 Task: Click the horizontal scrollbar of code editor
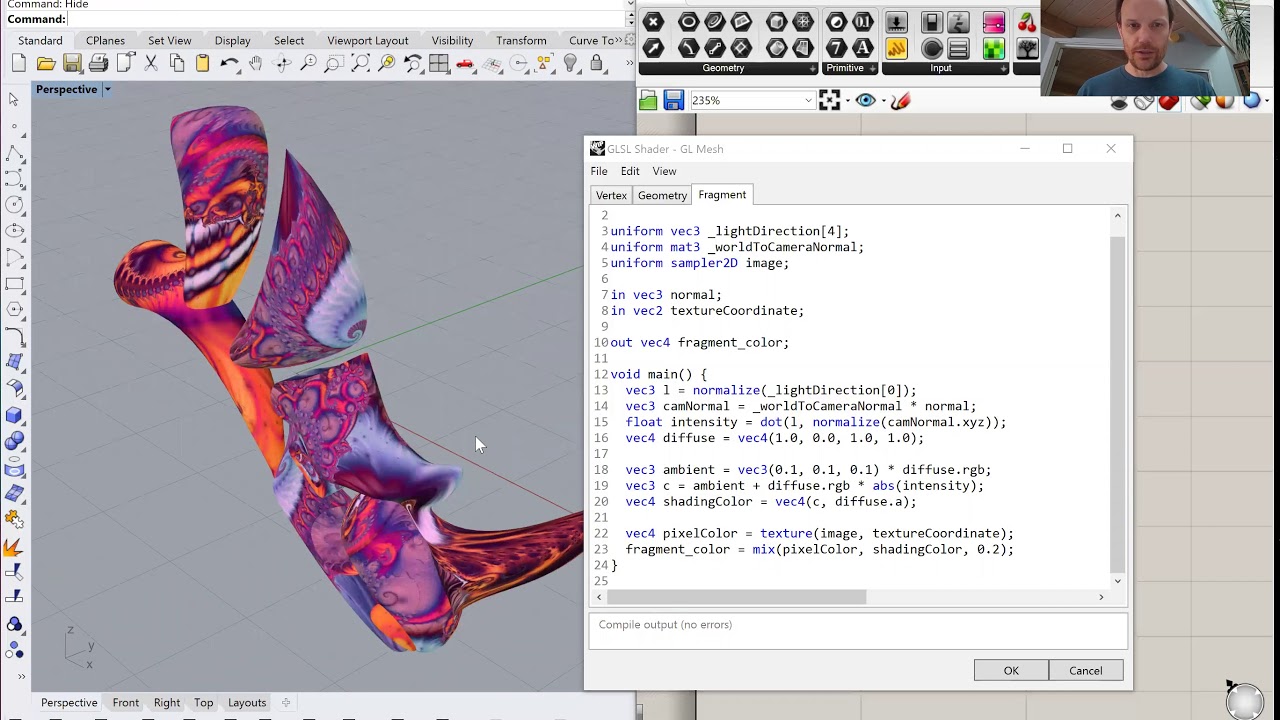[x=736, y=597]
